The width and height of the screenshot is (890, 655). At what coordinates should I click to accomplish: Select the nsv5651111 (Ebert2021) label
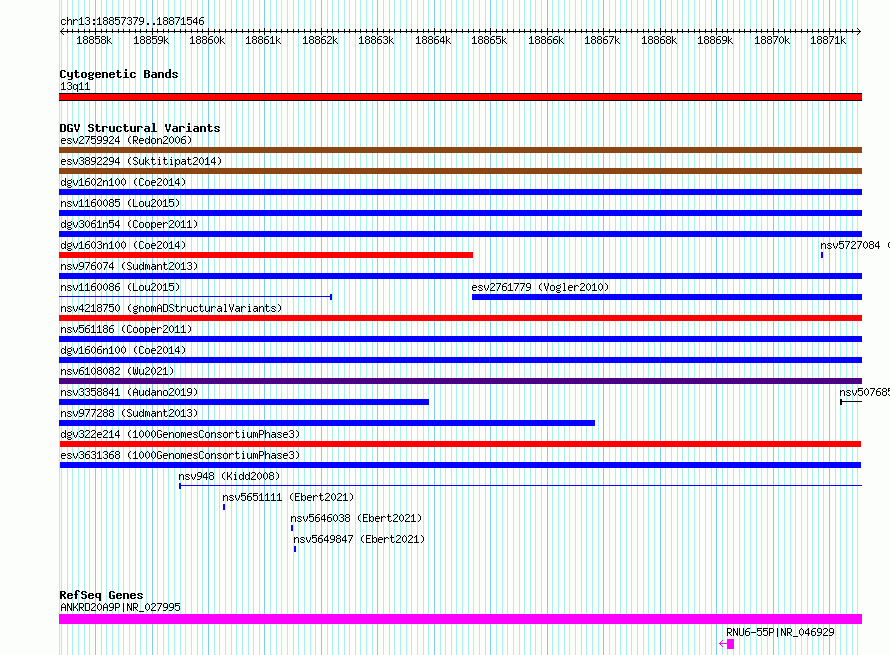[288, 497]
